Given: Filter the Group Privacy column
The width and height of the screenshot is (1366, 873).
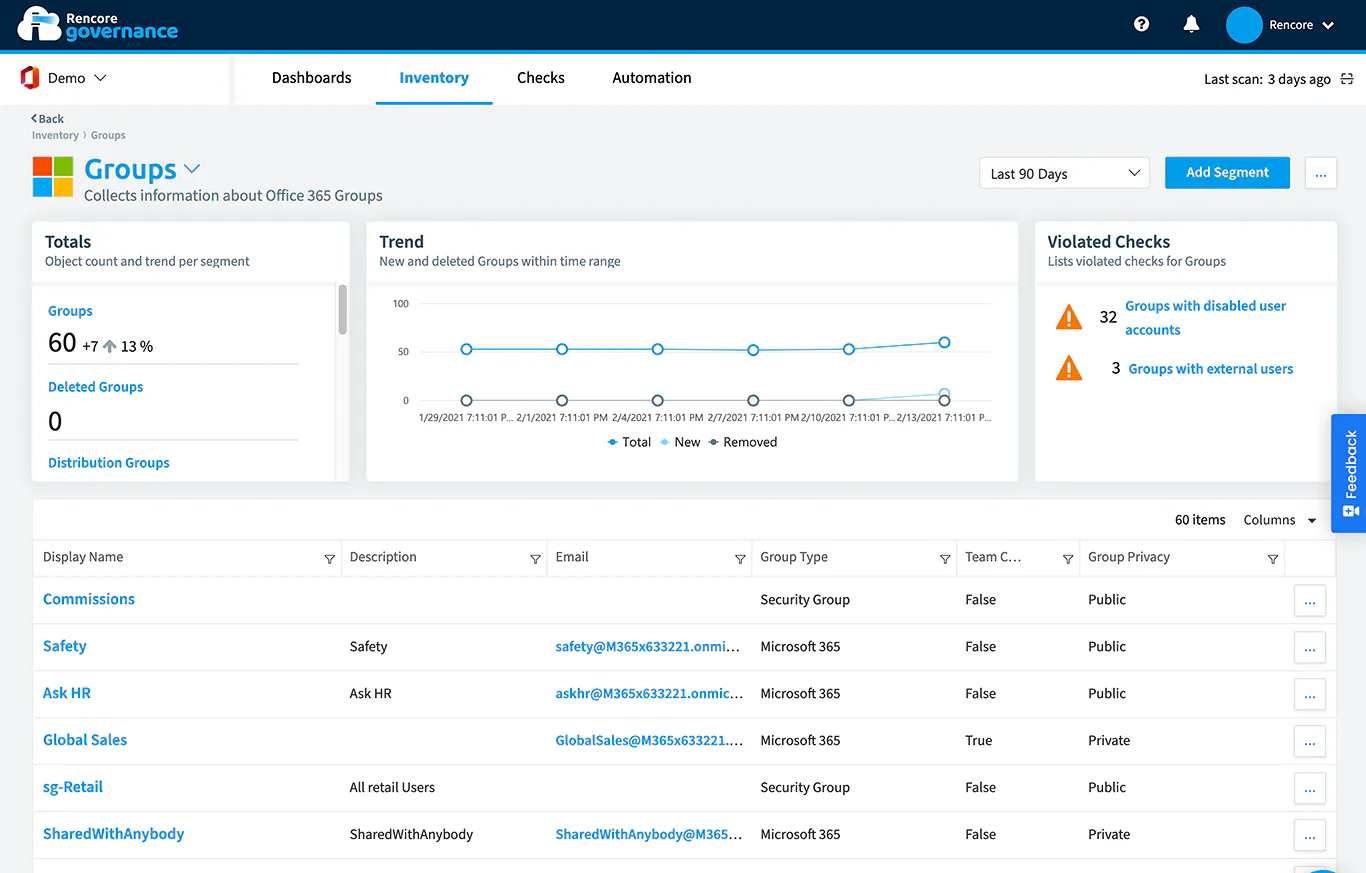Looking at the screenshot, I should (1273, 559).
